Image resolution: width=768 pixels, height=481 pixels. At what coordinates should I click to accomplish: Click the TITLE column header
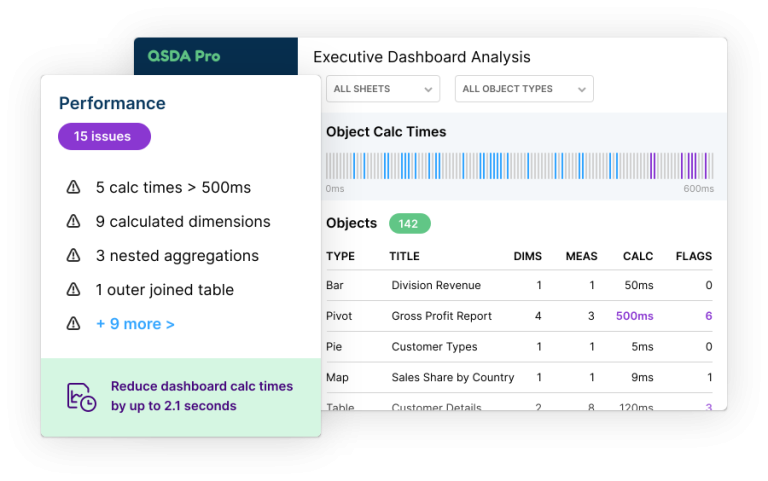[404, 257]
